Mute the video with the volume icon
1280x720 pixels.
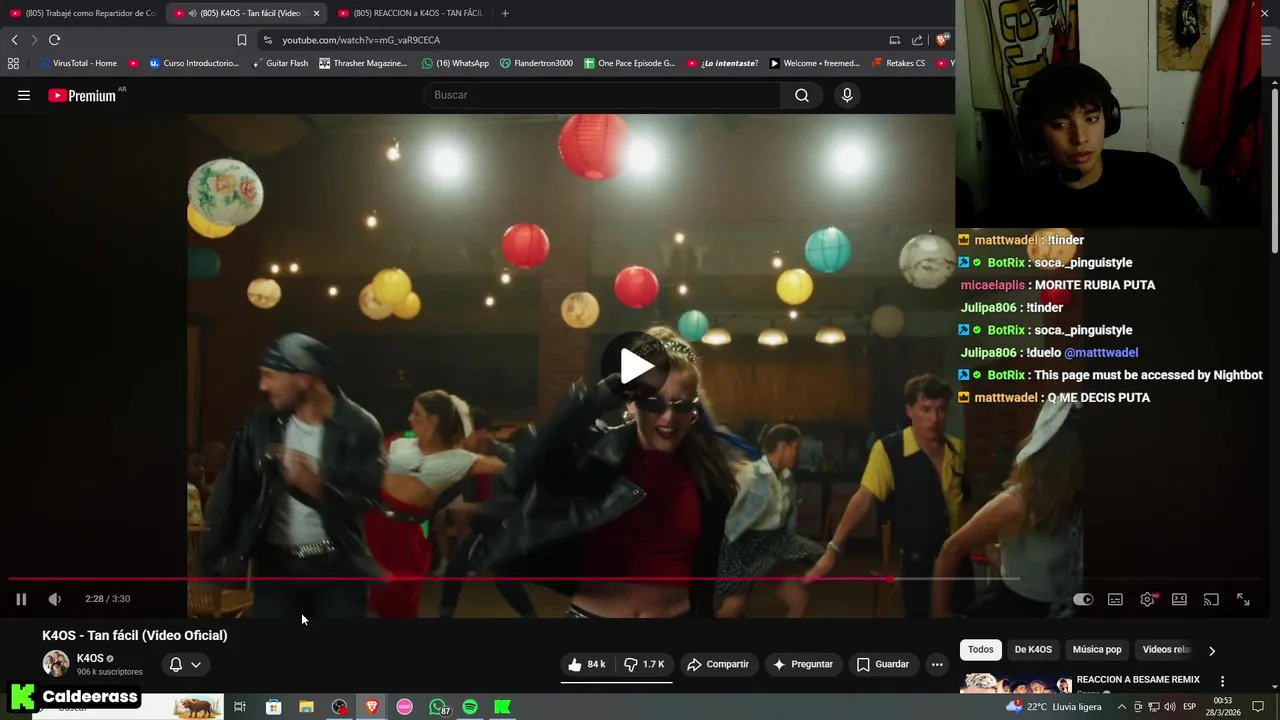55,599
